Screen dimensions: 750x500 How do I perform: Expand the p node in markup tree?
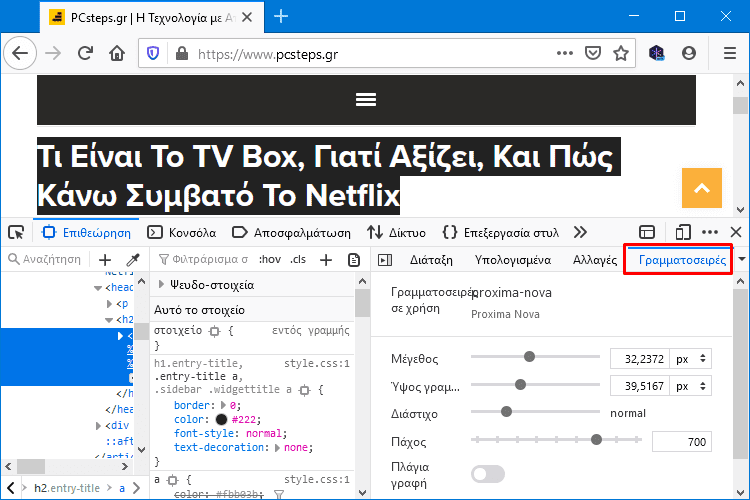pos(109,303)
